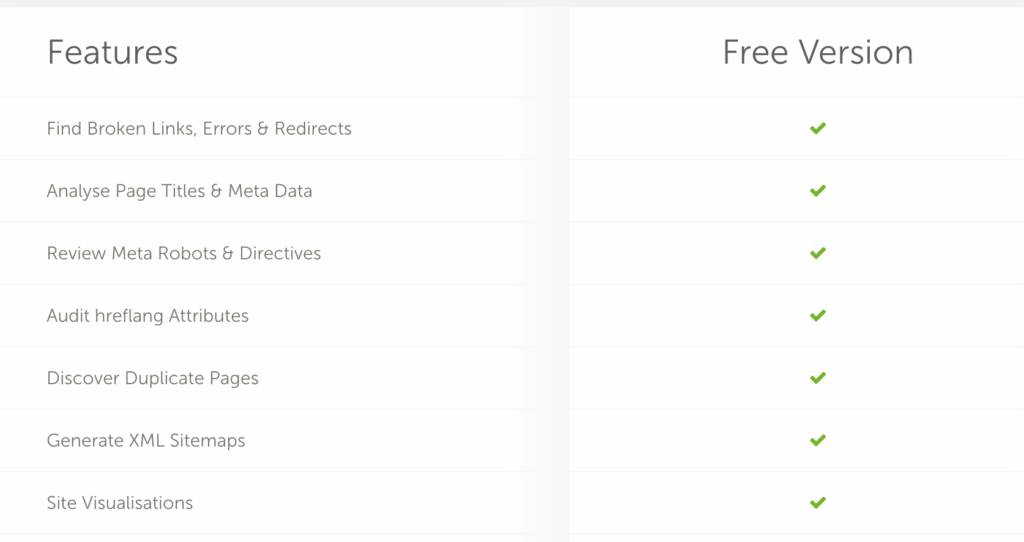The width and height of the screenshot is (1024, 542).
Task: Click the word Redirects in first row
Action: (x=313, y=129)
